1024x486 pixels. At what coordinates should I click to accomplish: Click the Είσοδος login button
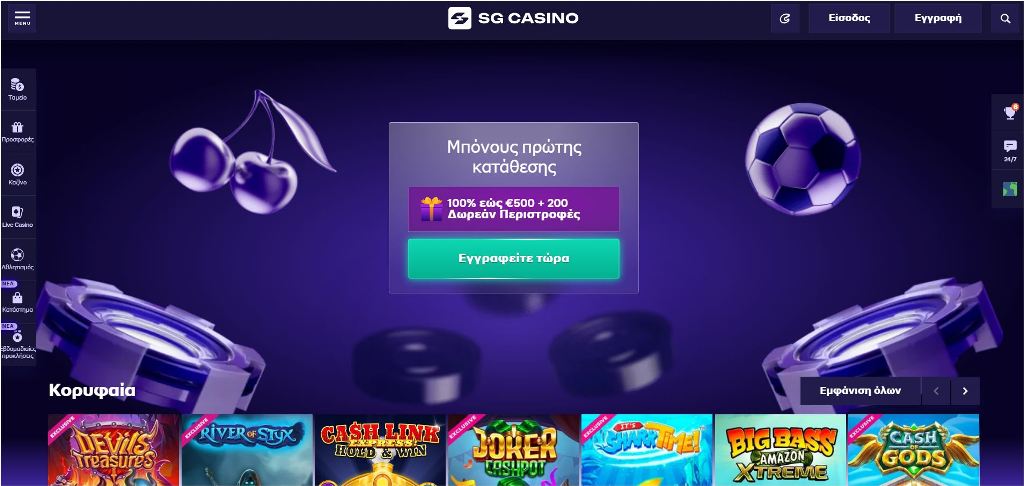(x=849, y=18)
